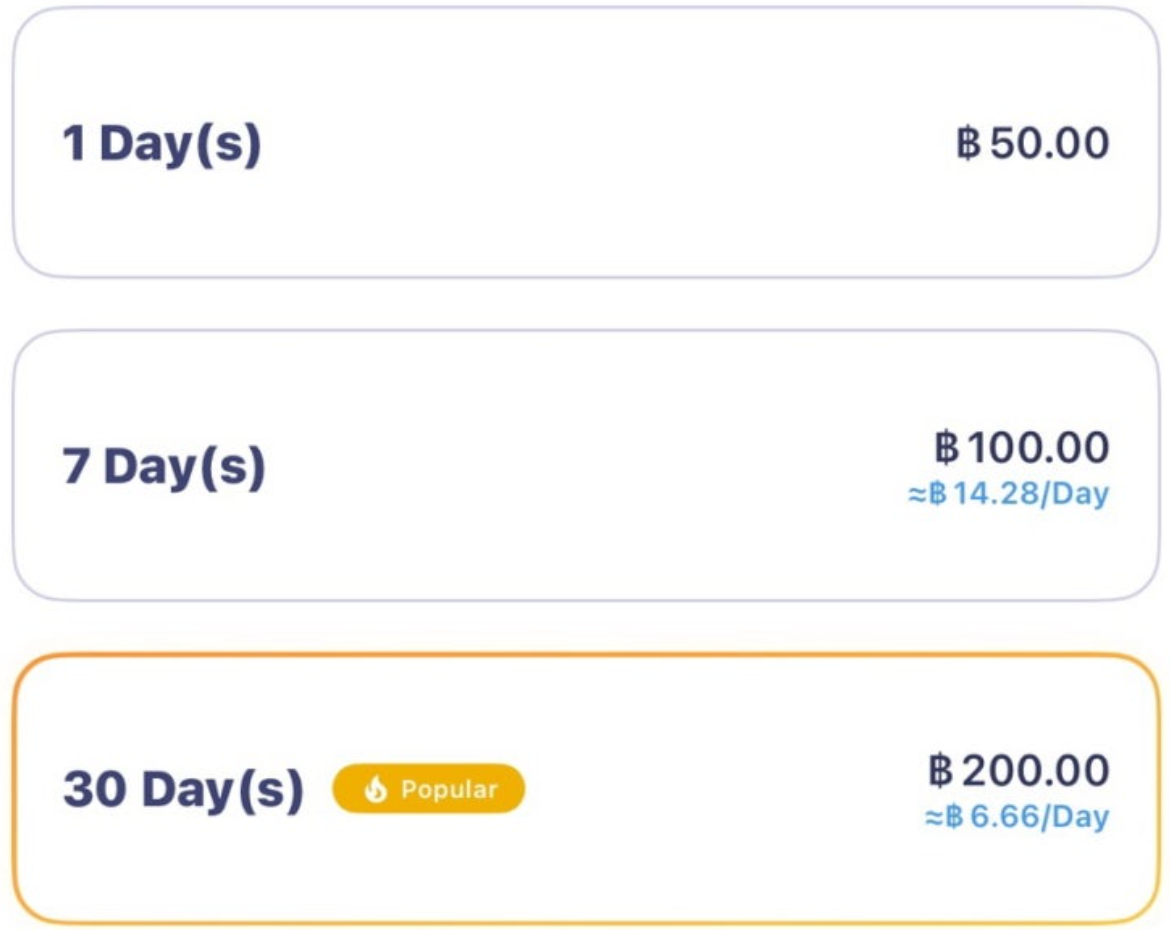
Task: Click the ฿200.00 price
Action: [x=1019, y=771]
